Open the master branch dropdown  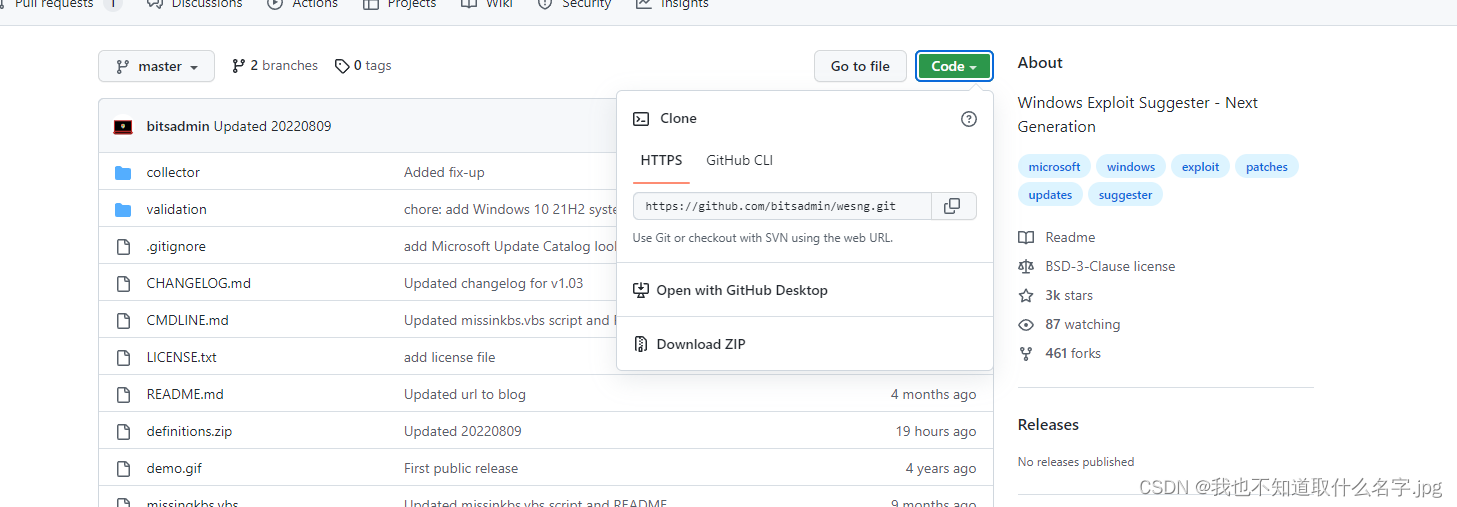coord(156,66)
